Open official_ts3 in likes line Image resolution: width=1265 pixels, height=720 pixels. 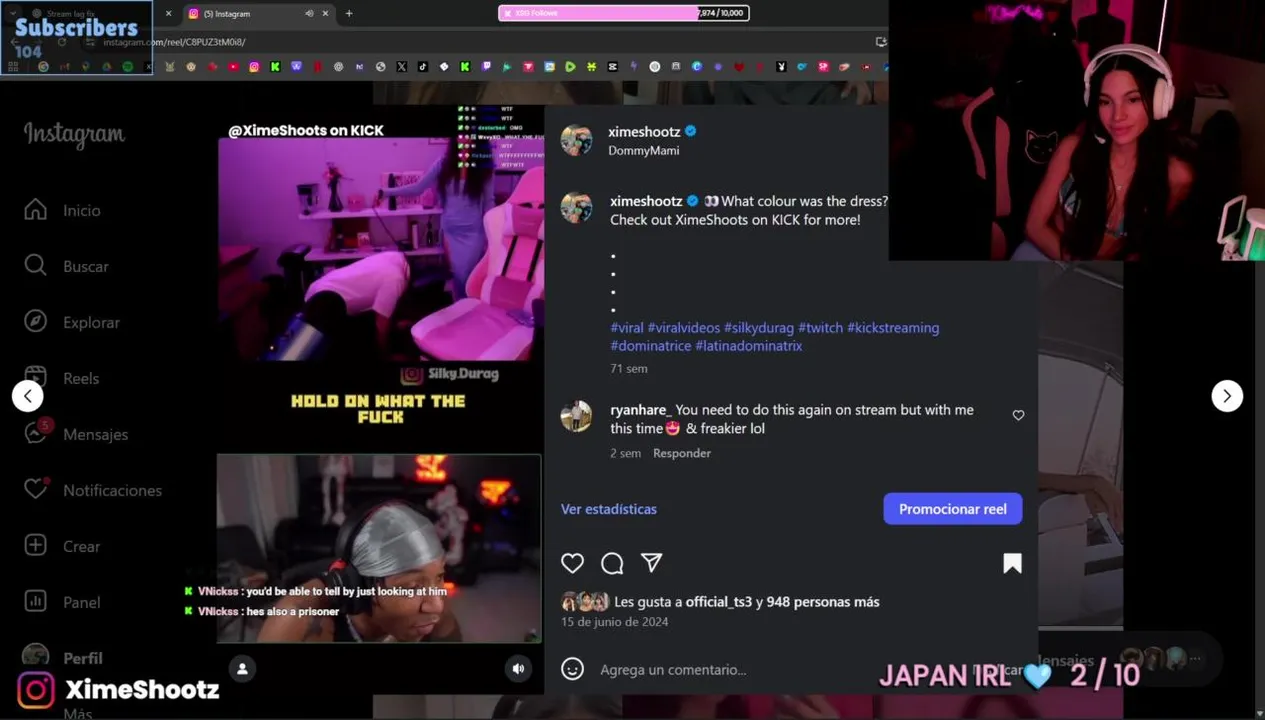pos(719,602)
